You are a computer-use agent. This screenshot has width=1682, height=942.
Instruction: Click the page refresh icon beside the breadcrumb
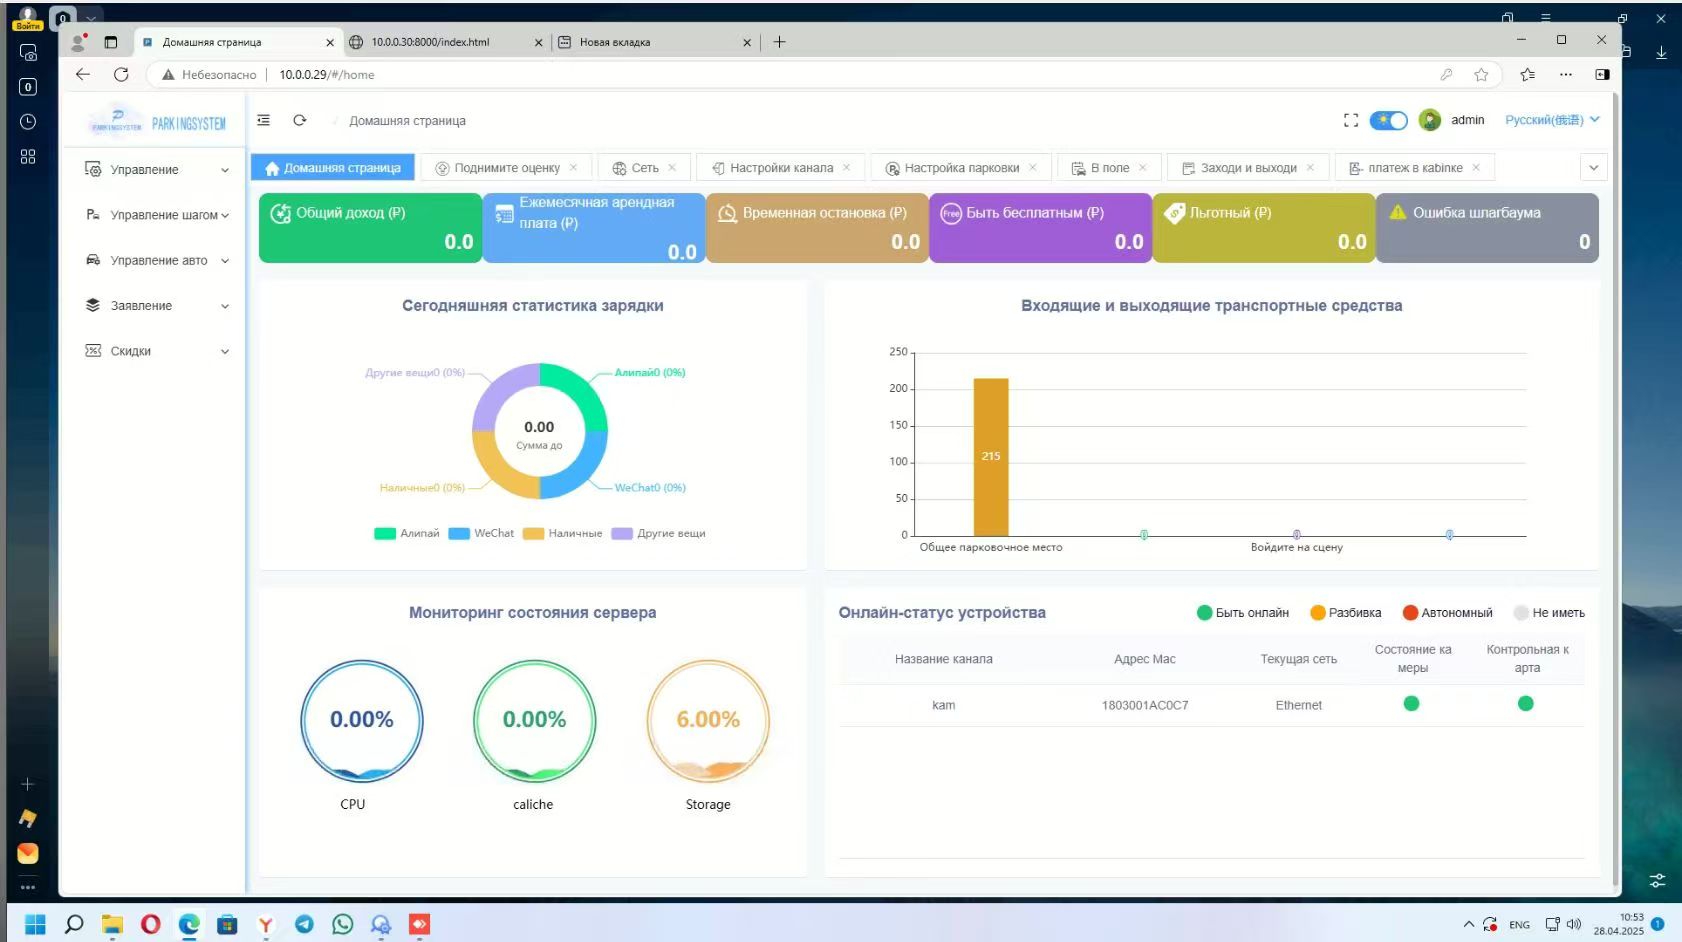299,120
